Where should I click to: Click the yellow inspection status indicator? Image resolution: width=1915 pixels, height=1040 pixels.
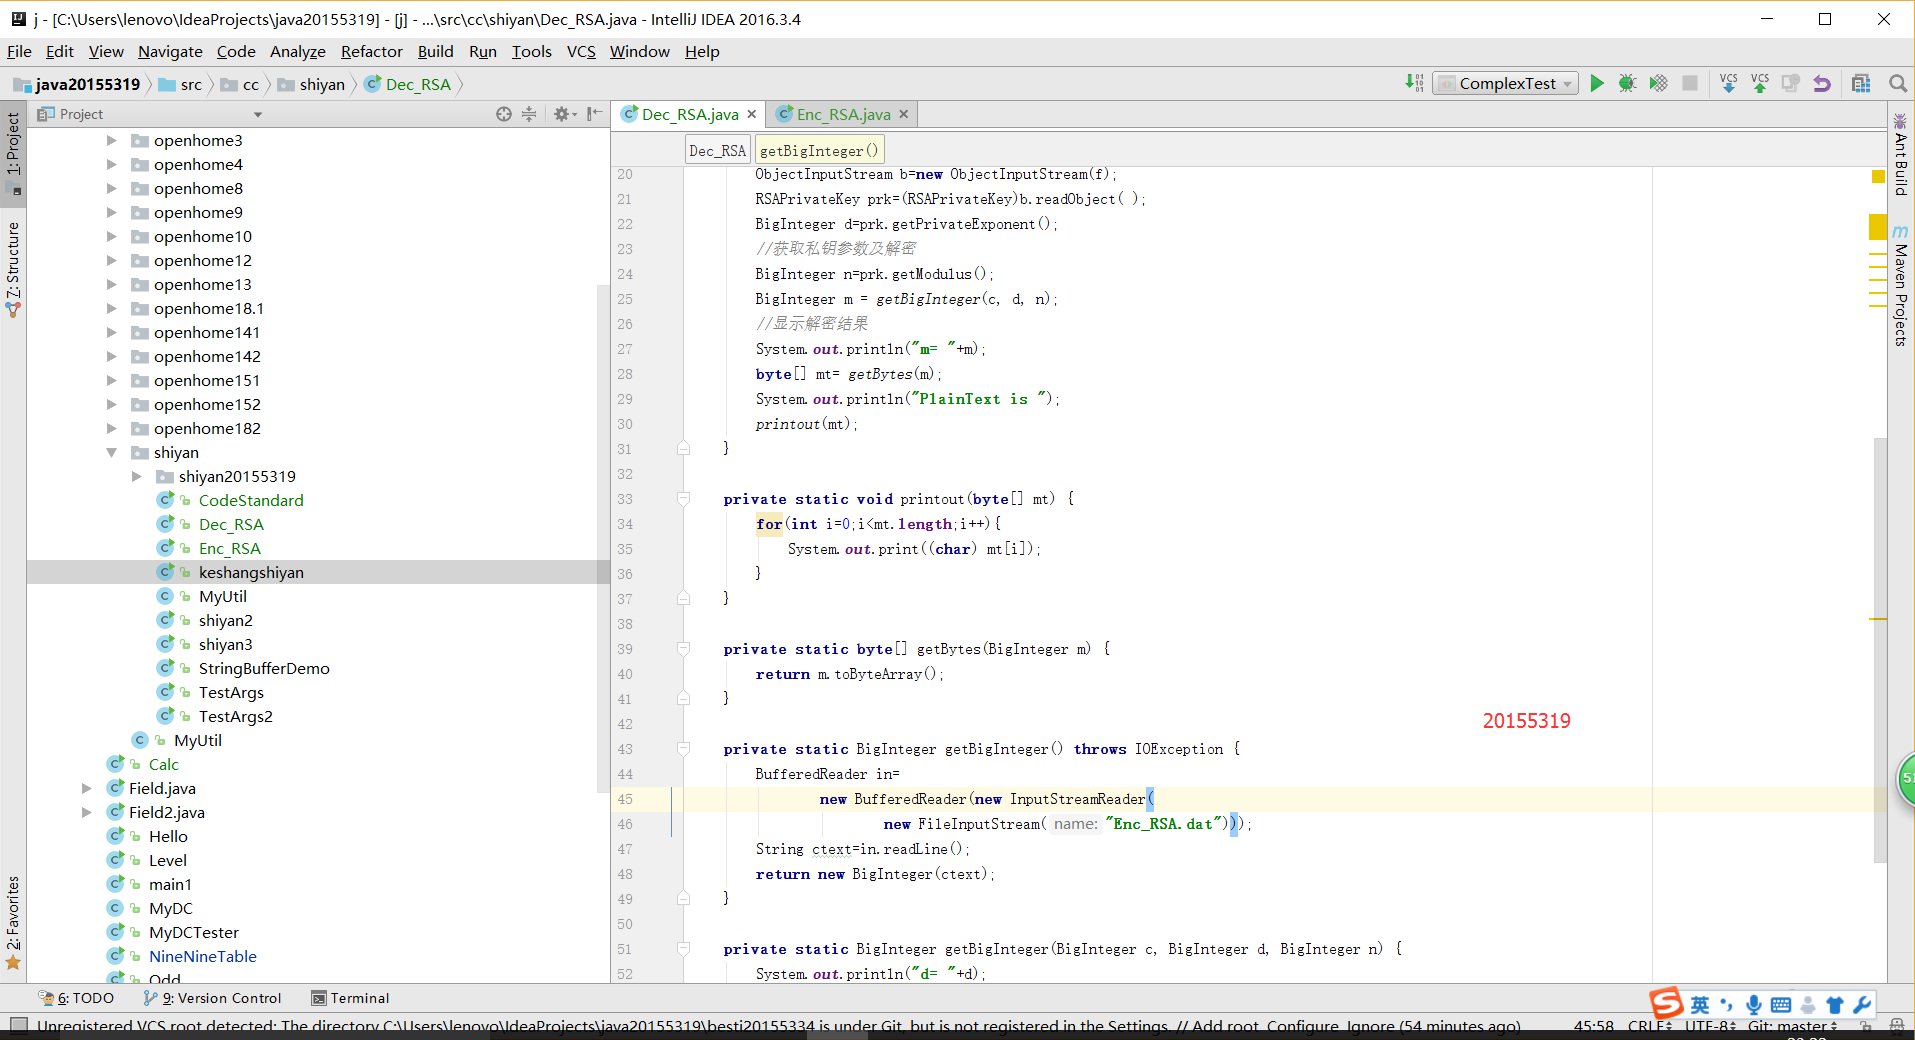(x=1878, y=176)
